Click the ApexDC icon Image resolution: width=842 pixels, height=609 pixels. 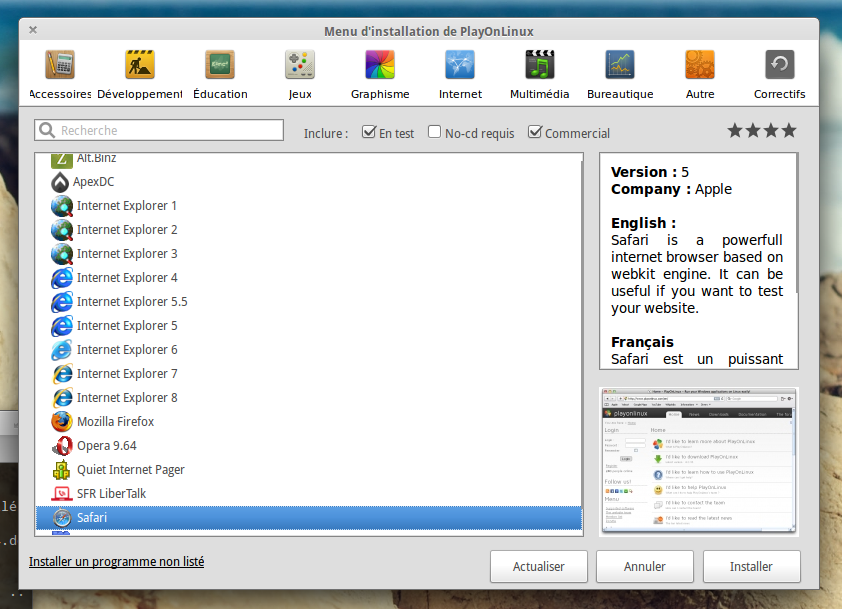pos(60,182)
